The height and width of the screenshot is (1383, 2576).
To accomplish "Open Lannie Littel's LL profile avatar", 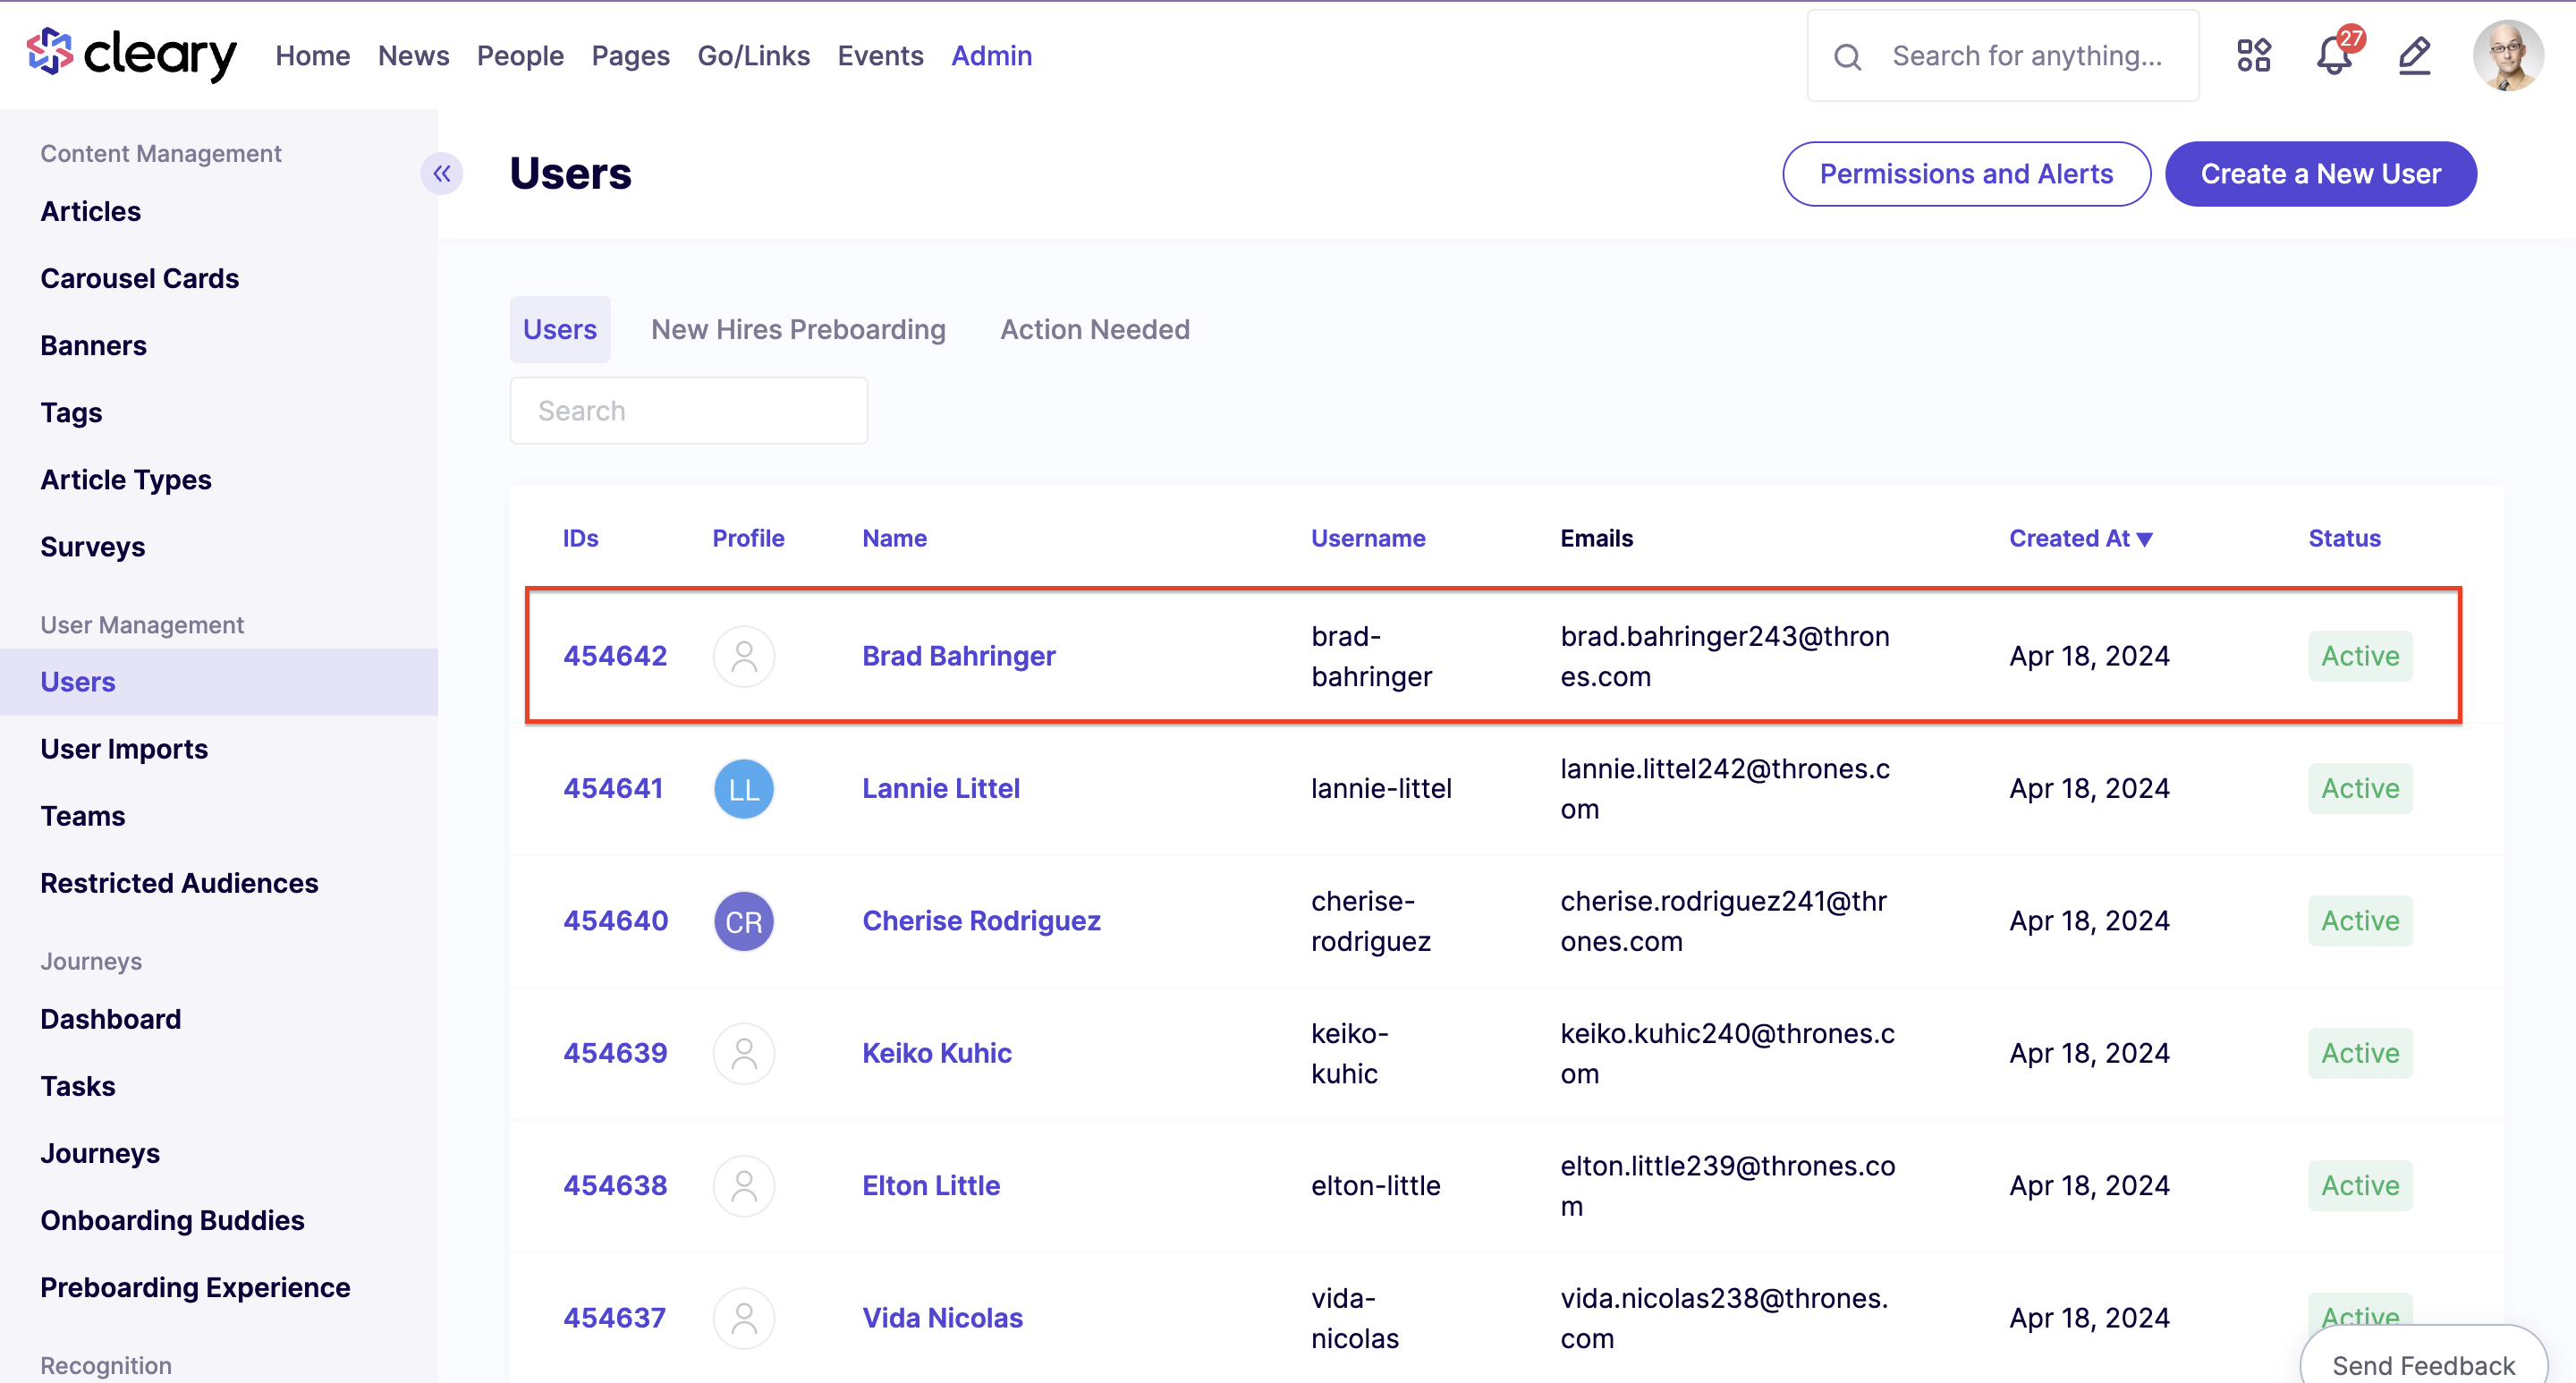I will coord(744,788).
